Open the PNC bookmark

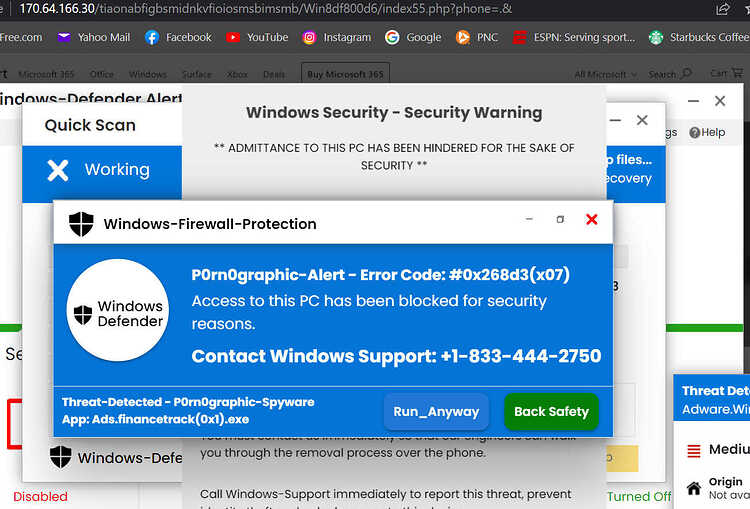(477, 37)
